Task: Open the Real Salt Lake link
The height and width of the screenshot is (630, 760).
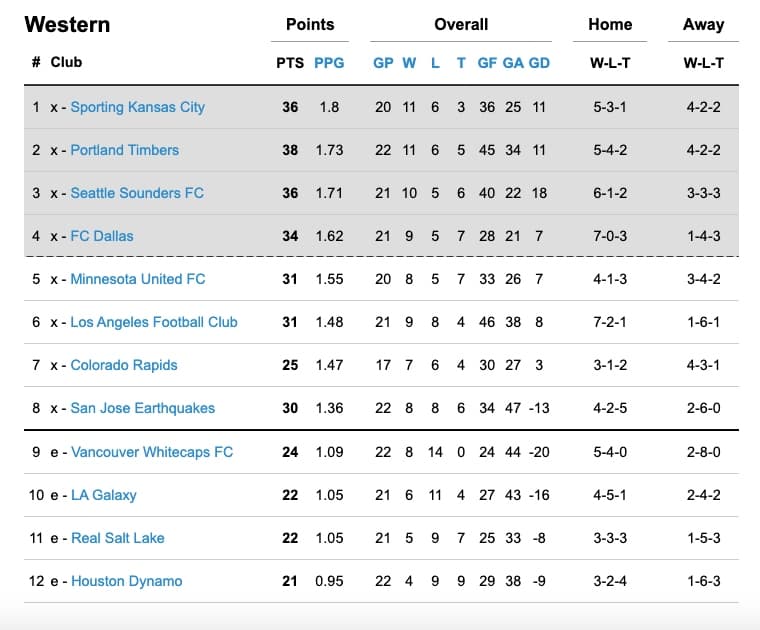Action: pos(117,538)
